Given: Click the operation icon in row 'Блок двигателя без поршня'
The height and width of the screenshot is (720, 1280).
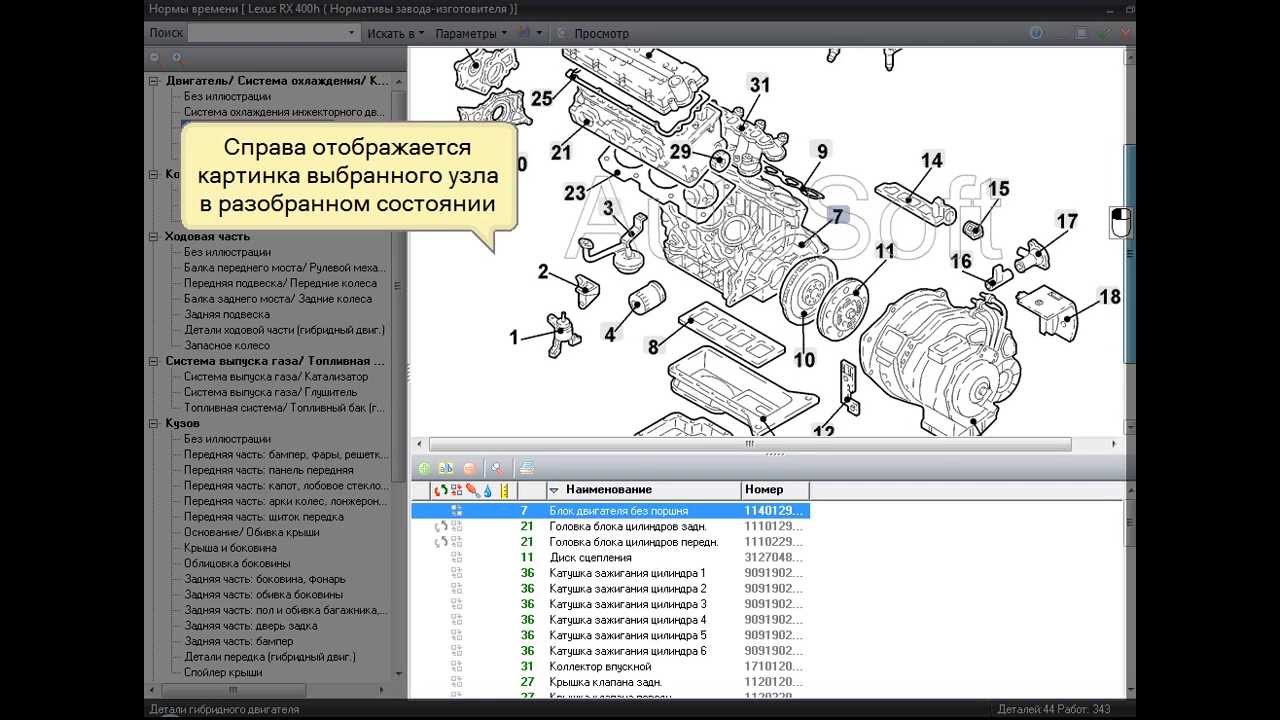Looking at the screenshot, I should tap(456, 511).
